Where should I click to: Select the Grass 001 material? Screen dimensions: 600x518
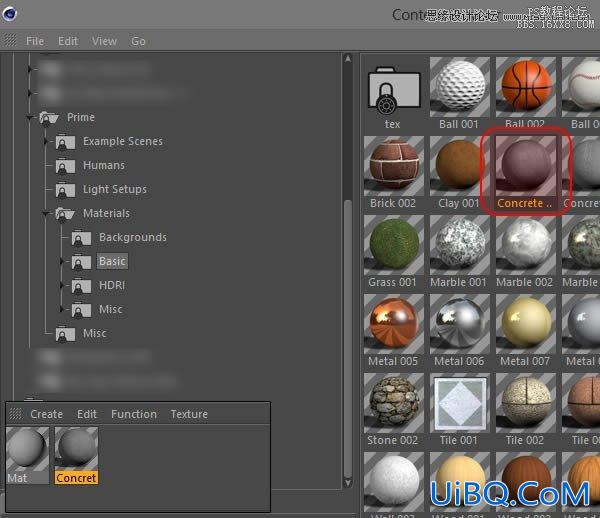(394, 245)
